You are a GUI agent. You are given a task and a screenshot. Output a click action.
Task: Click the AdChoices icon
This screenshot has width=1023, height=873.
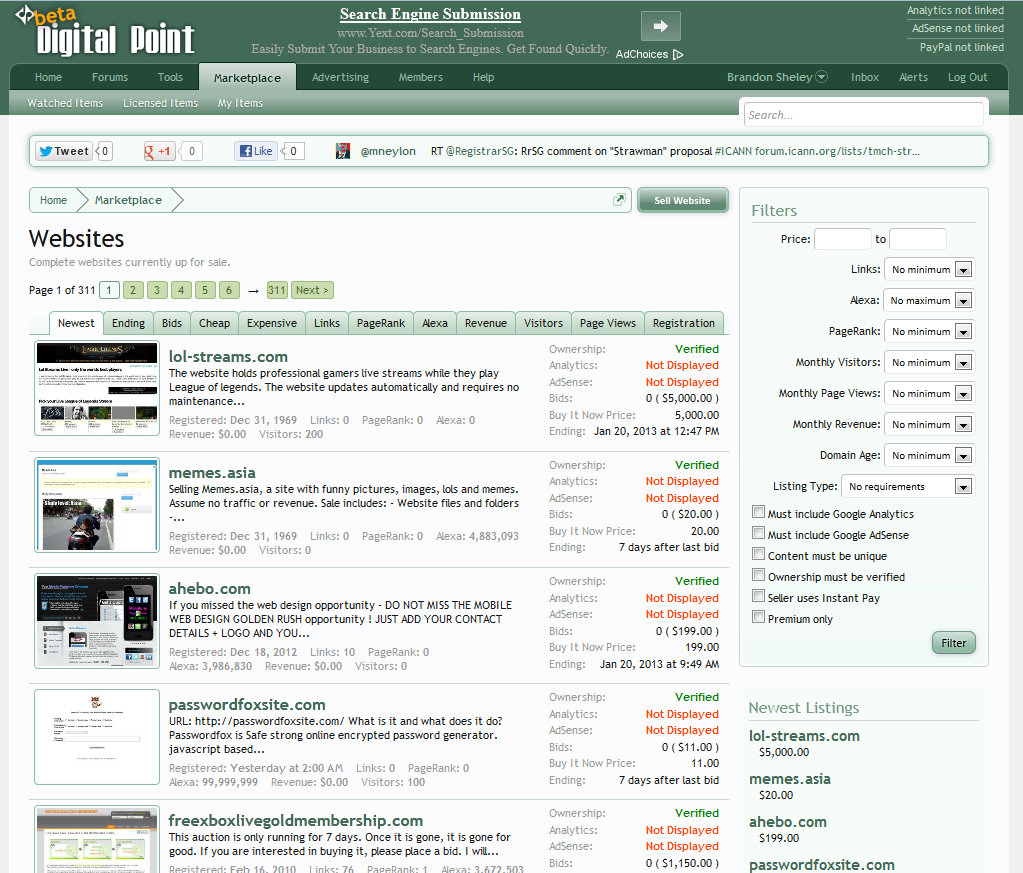[x=678, y=54]
